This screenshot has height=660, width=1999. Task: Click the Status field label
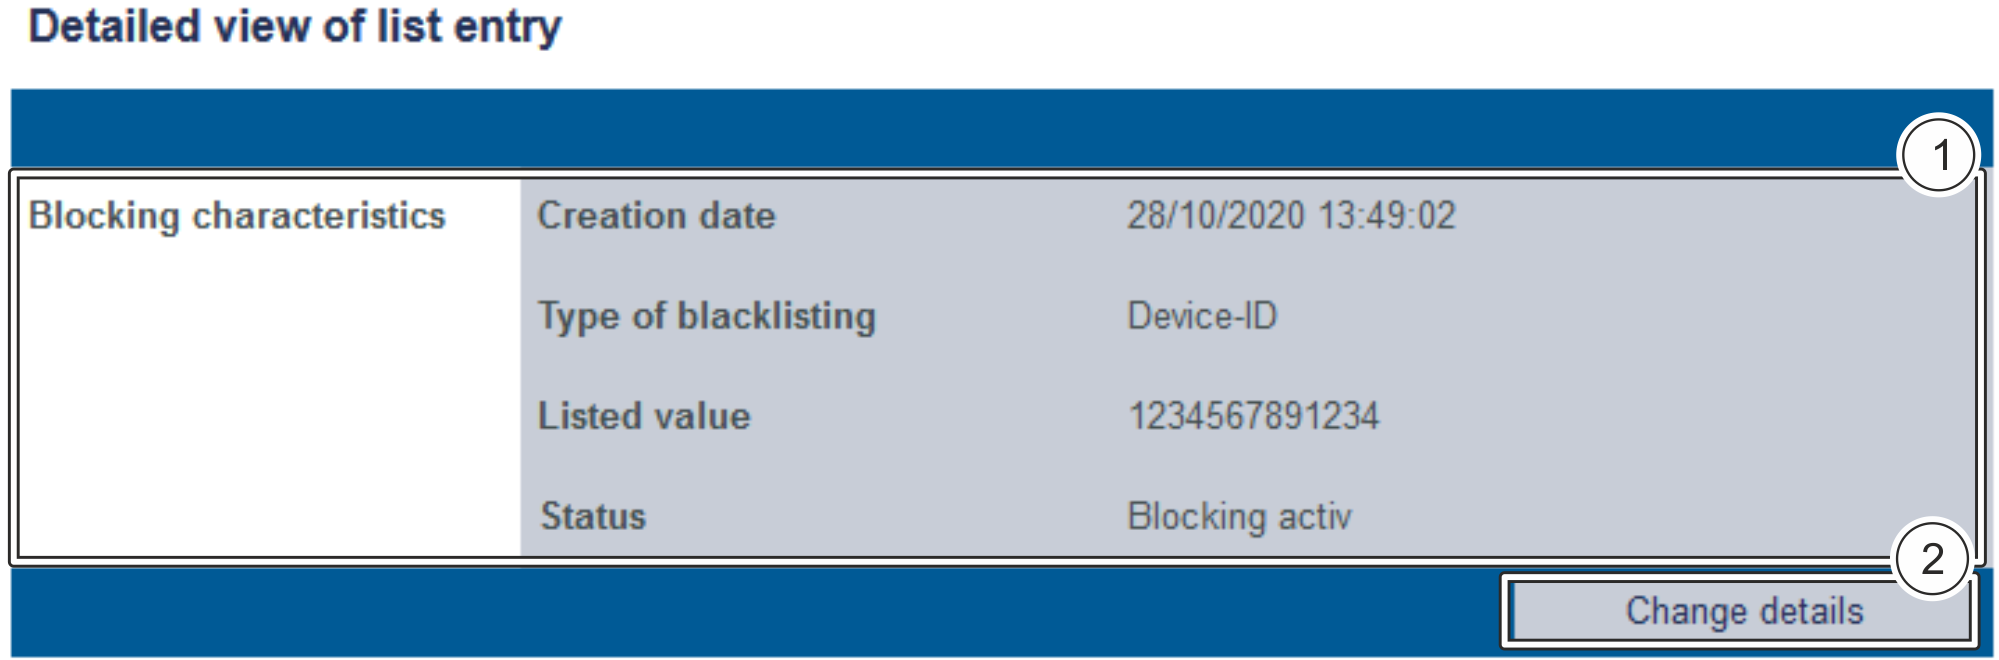click(593, 516)
